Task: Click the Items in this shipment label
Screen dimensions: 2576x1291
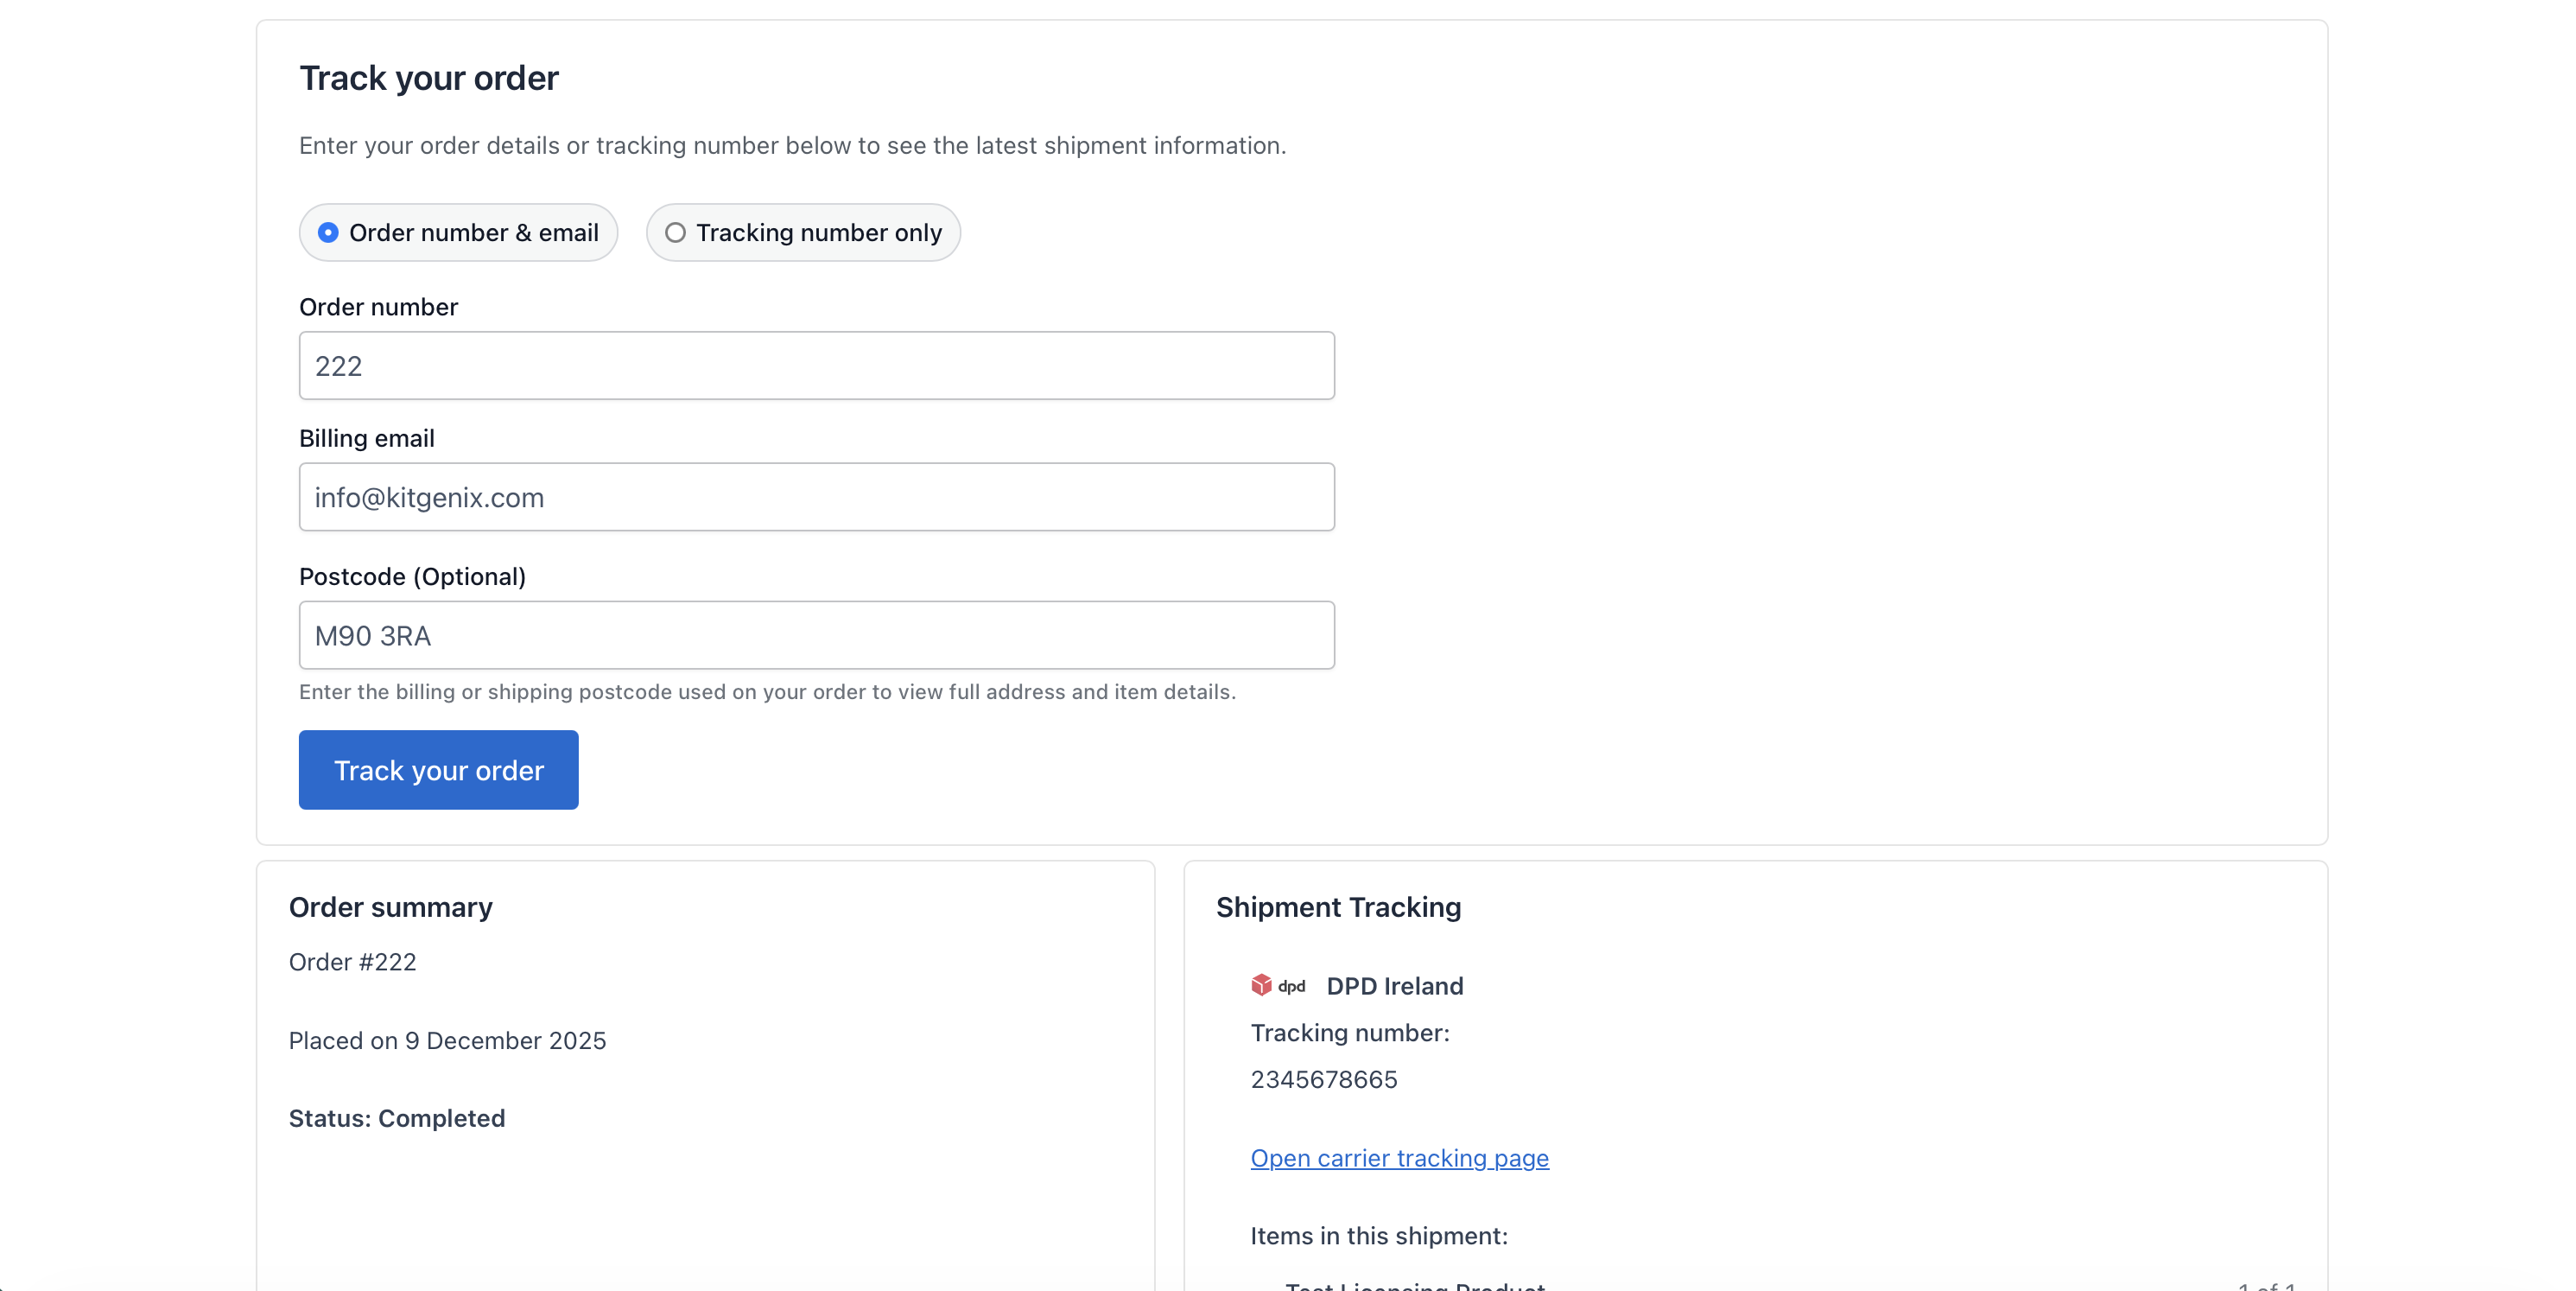Action: click(1378, 1236)
